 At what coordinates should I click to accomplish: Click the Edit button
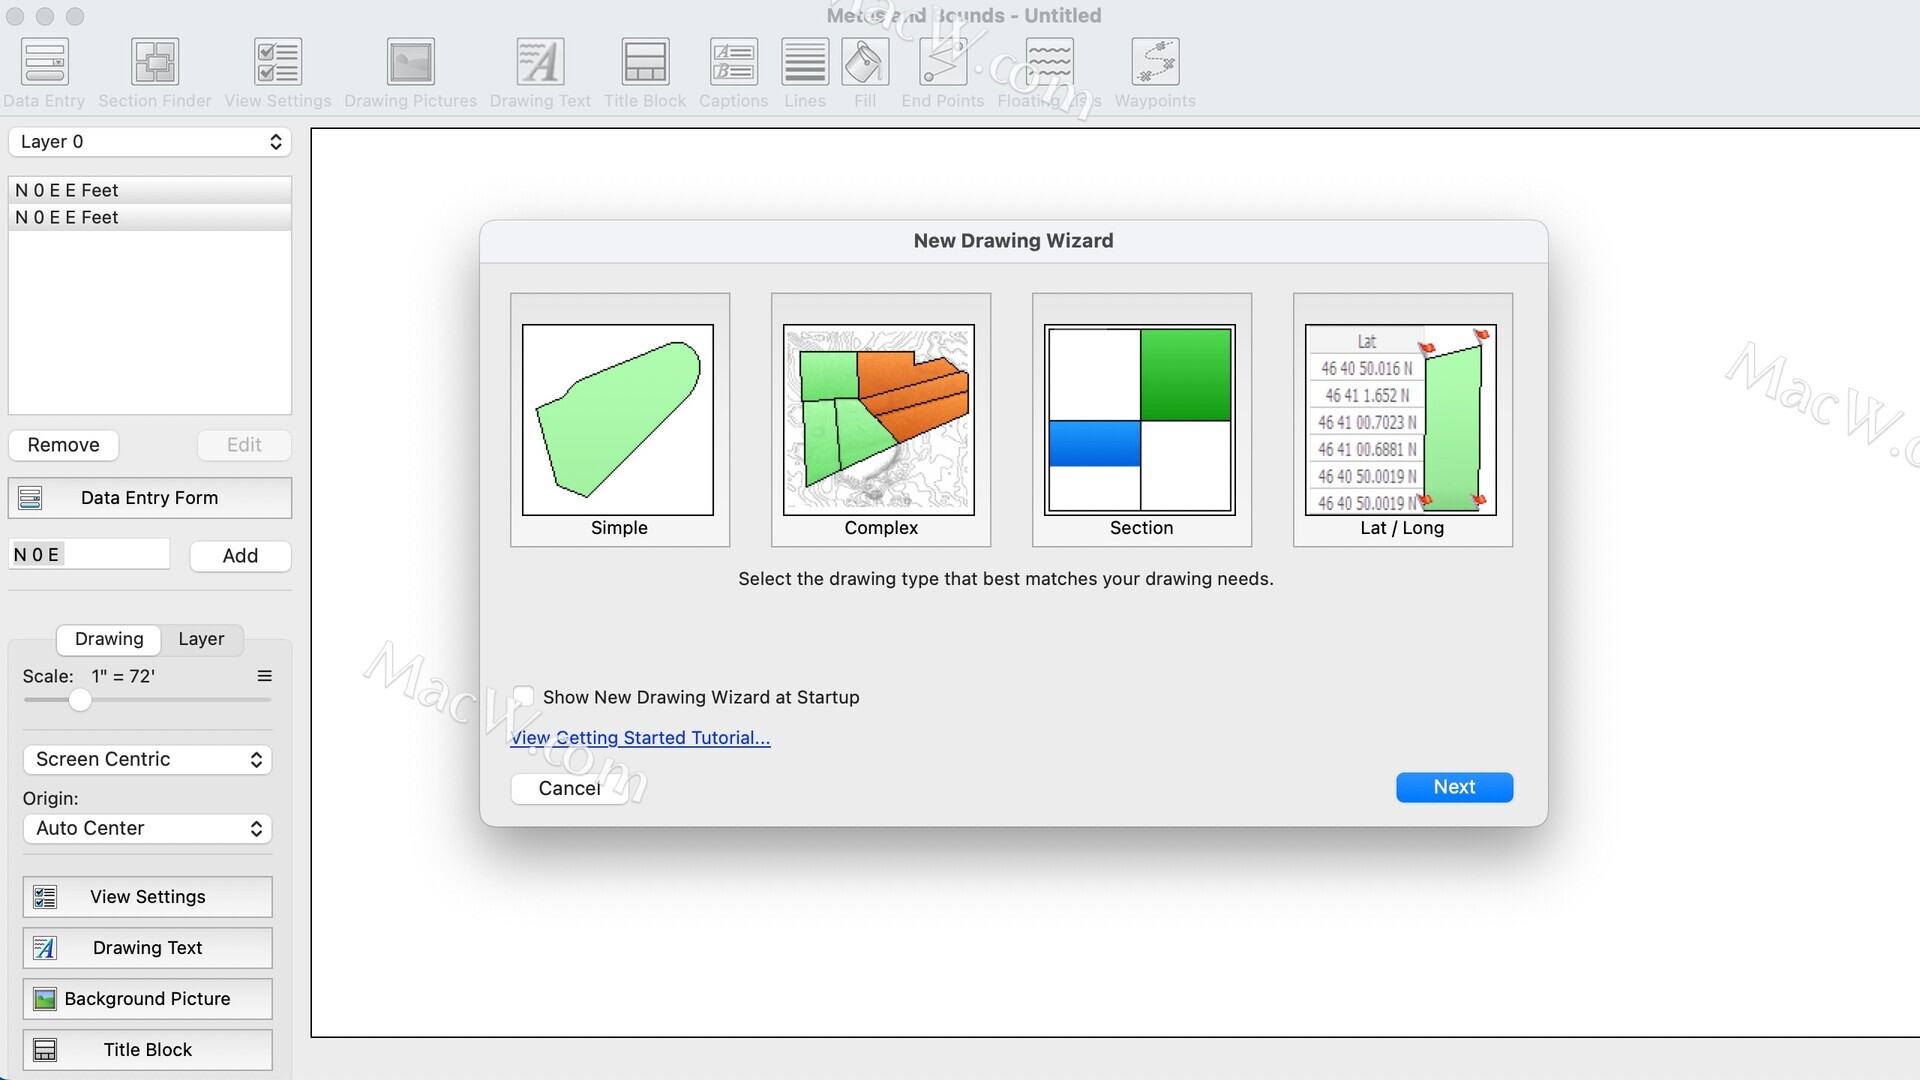[244, 445]
